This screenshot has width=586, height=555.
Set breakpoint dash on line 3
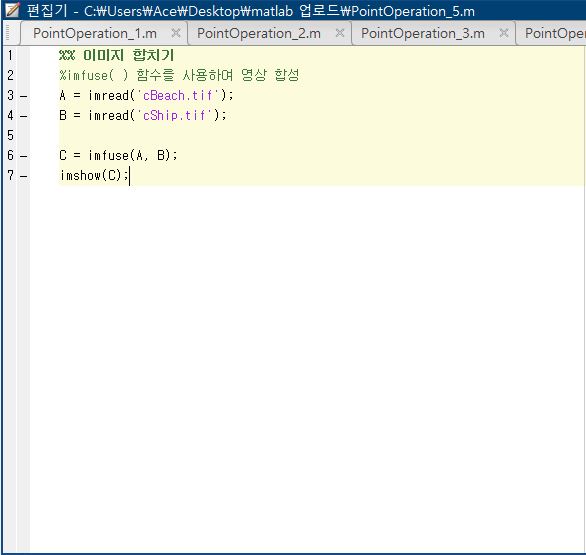[x=24, y=96]
